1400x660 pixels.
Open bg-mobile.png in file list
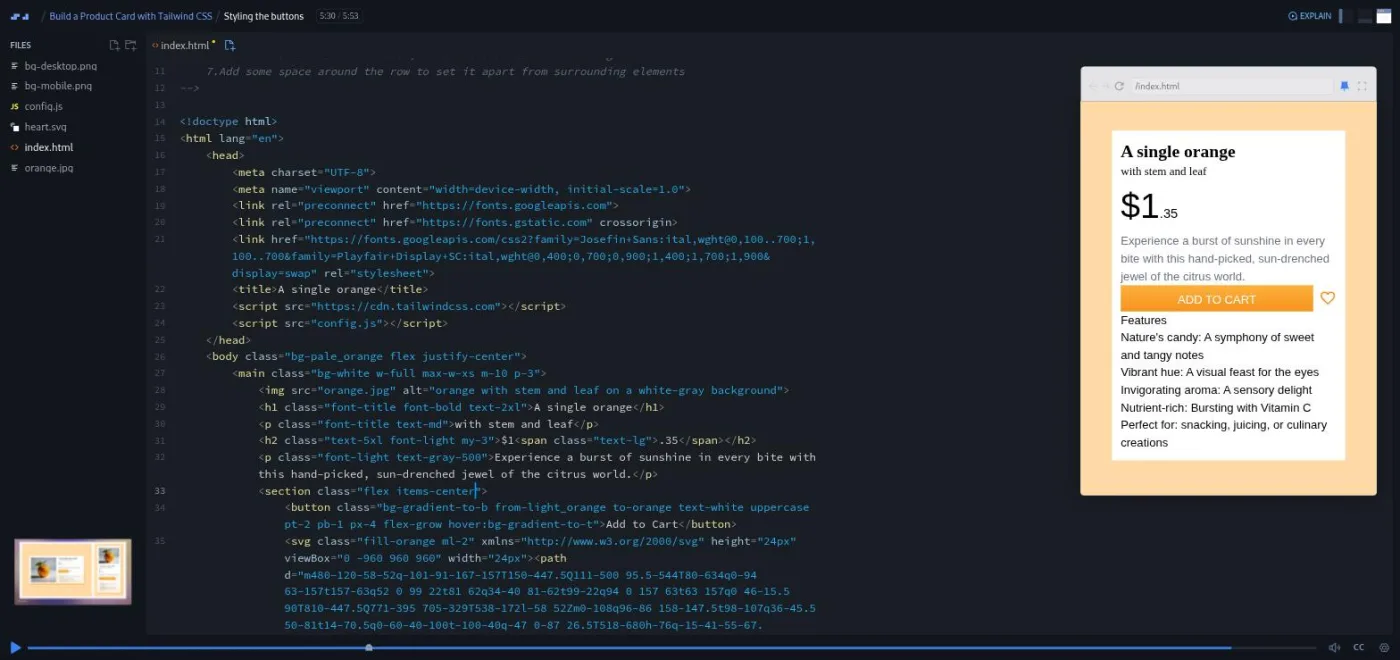click(58, 86)
